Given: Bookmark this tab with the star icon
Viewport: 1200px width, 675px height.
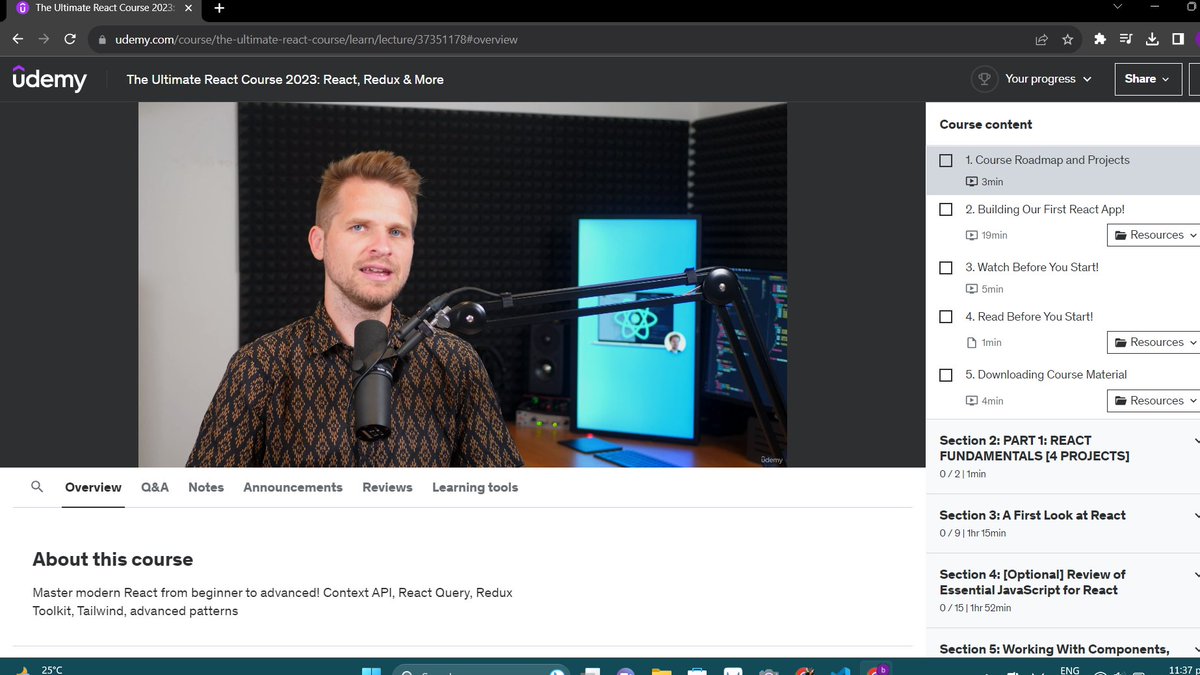Looking at the screenshot, I should pyautogui.click(x=1067, y=39).
